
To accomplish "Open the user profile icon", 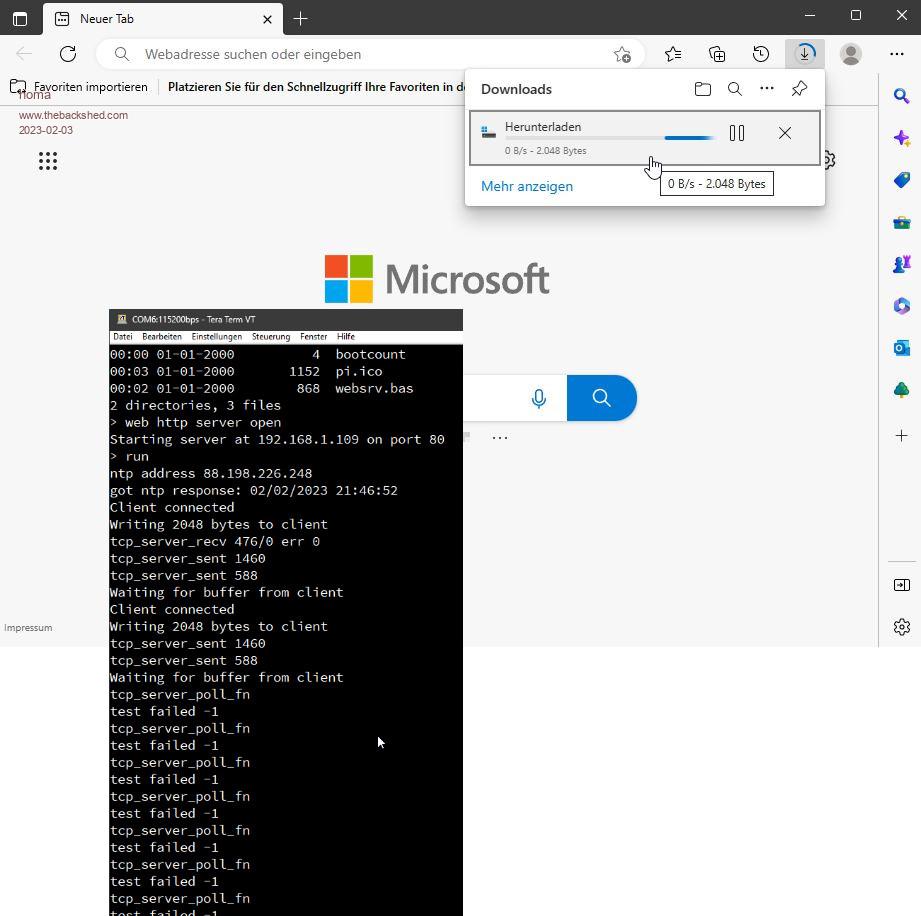I will tap(851, 54).
